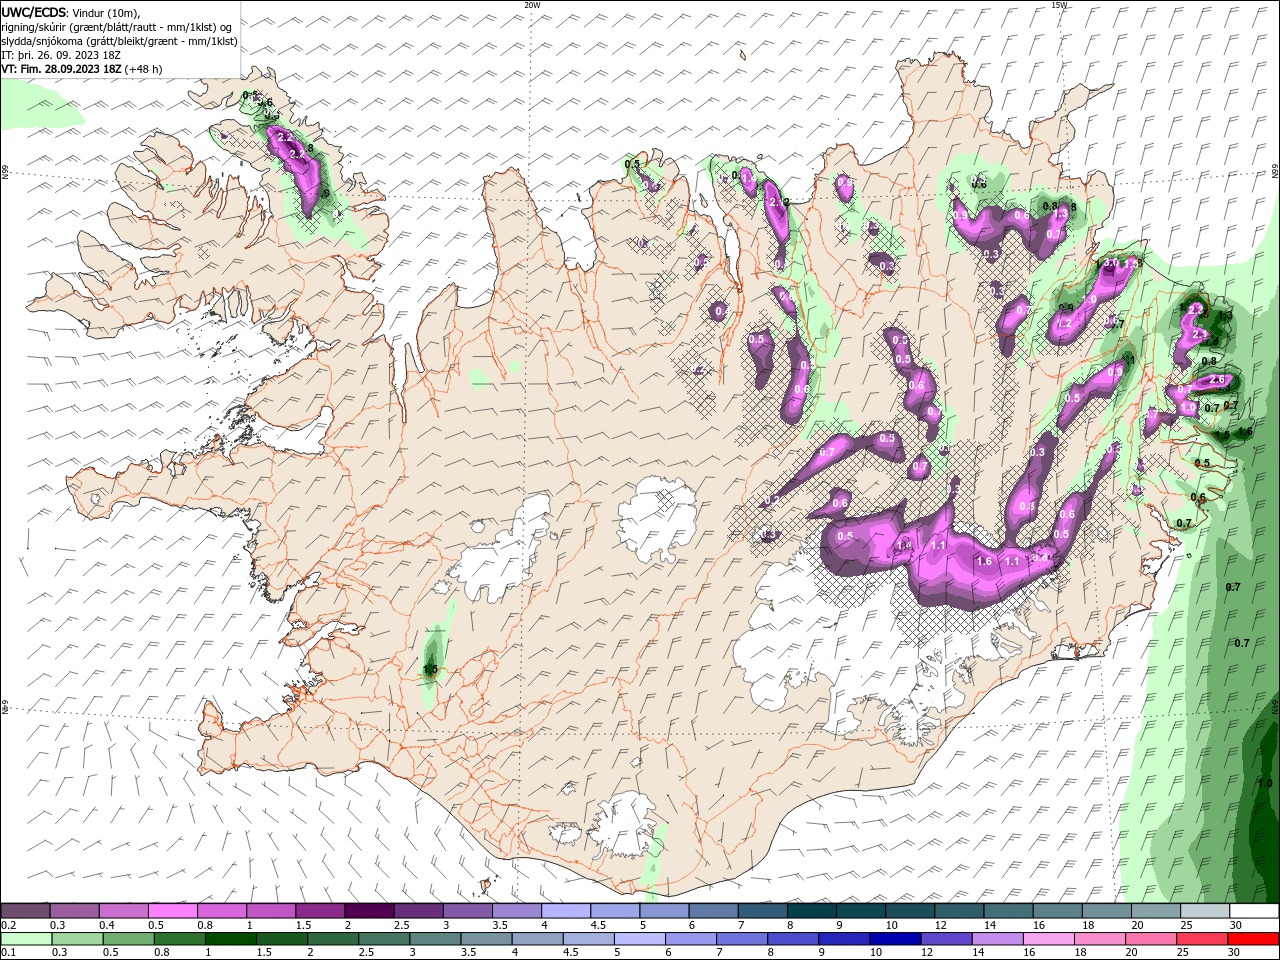Select bottom legend swatch between 6 and 7
The height and width of the screenshot is (960, 1280).
(691, 939)
